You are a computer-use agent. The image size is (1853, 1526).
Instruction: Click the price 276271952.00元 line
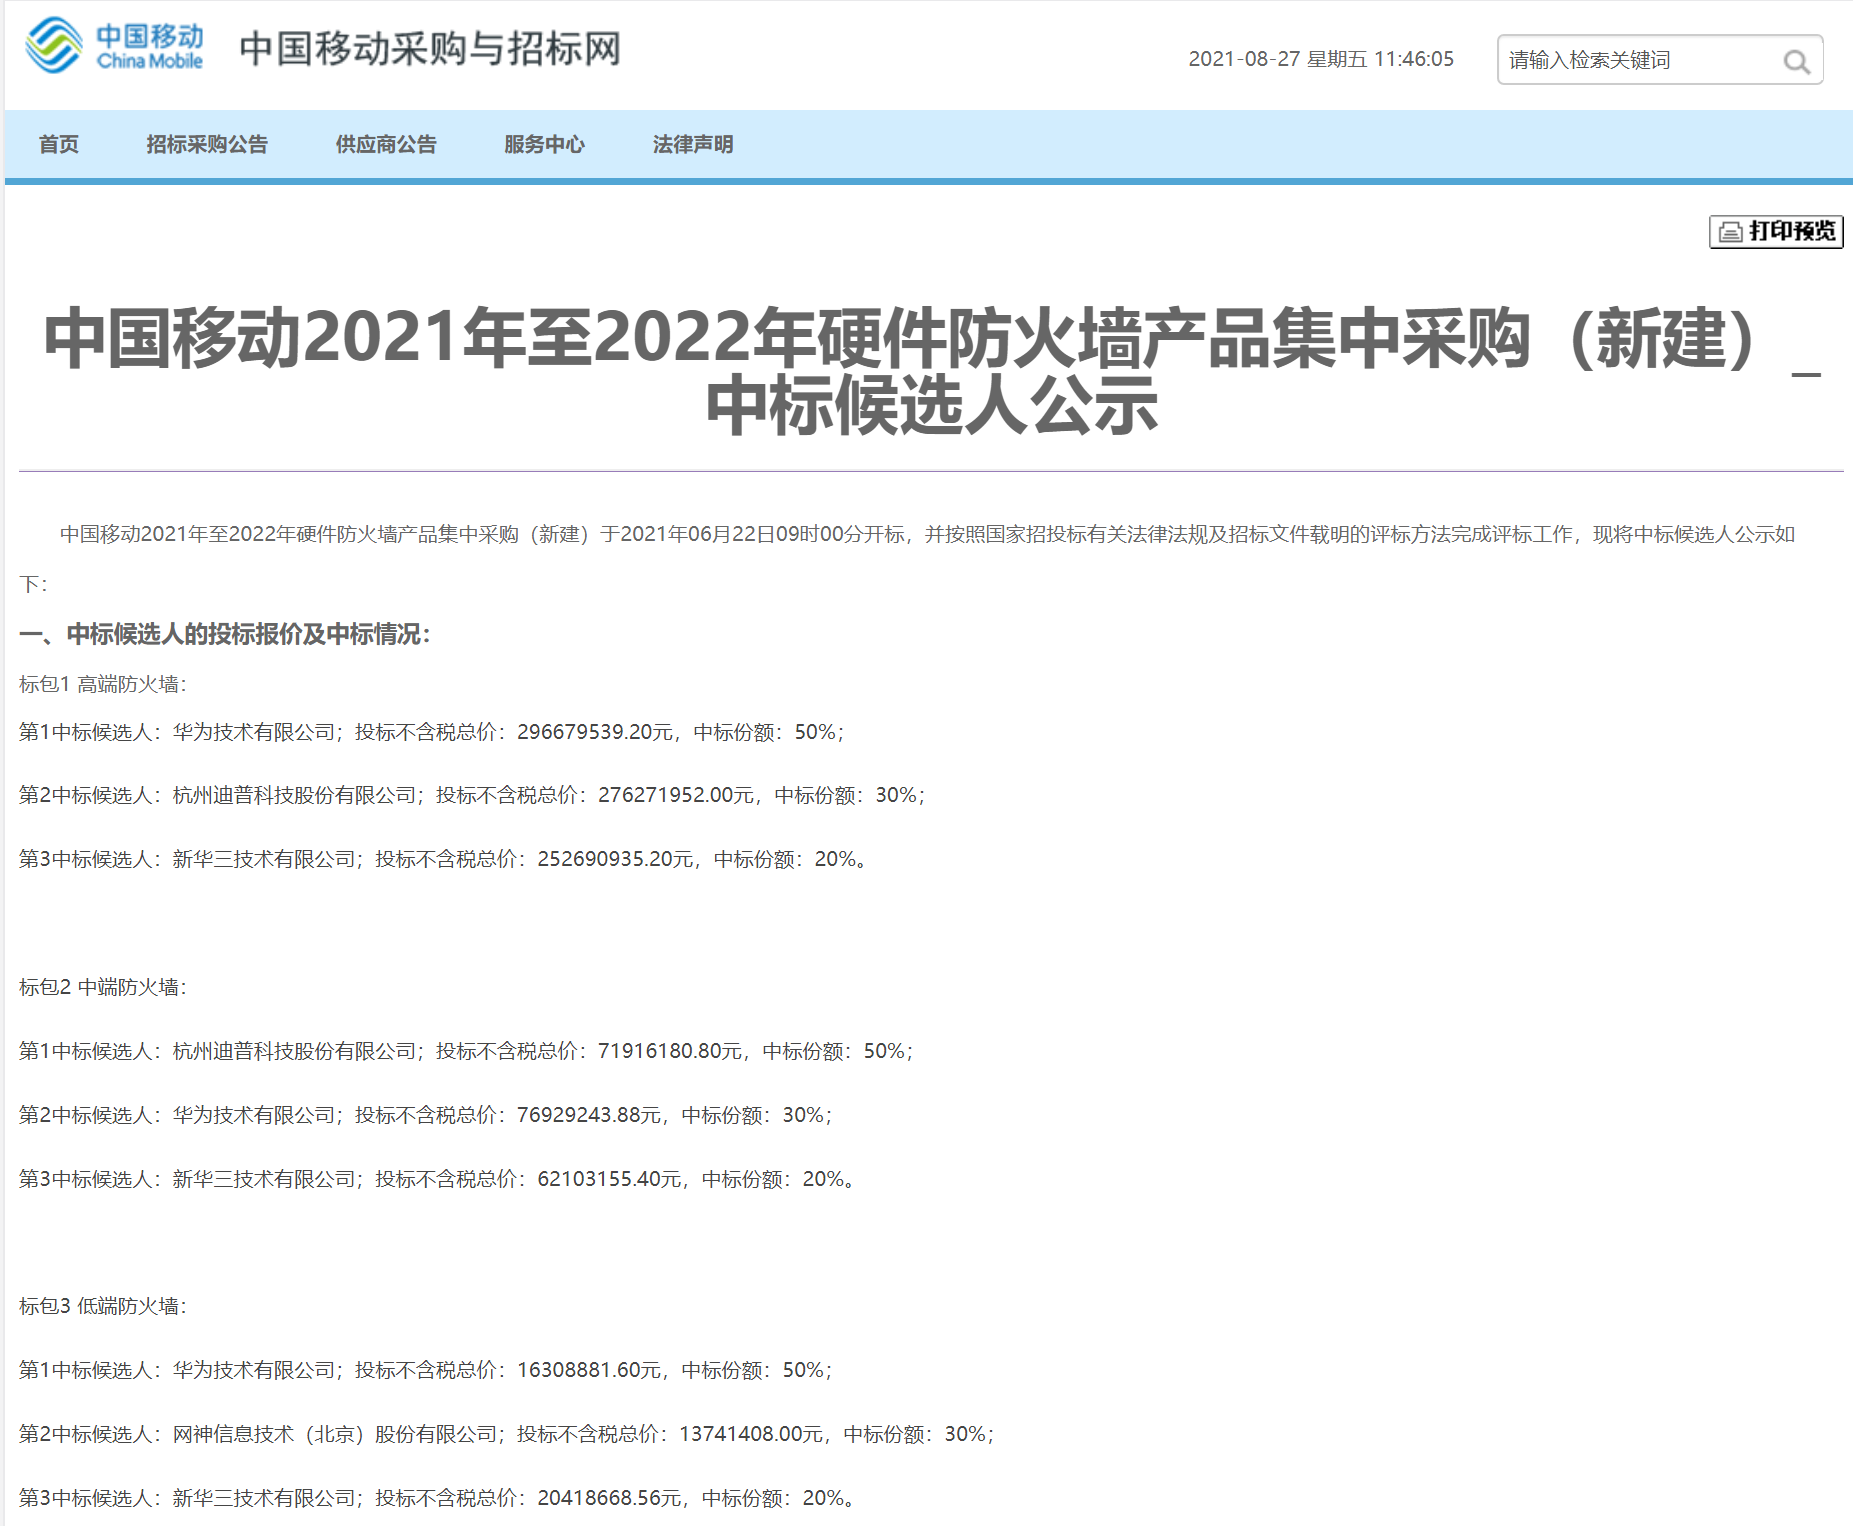click(473, 795)
